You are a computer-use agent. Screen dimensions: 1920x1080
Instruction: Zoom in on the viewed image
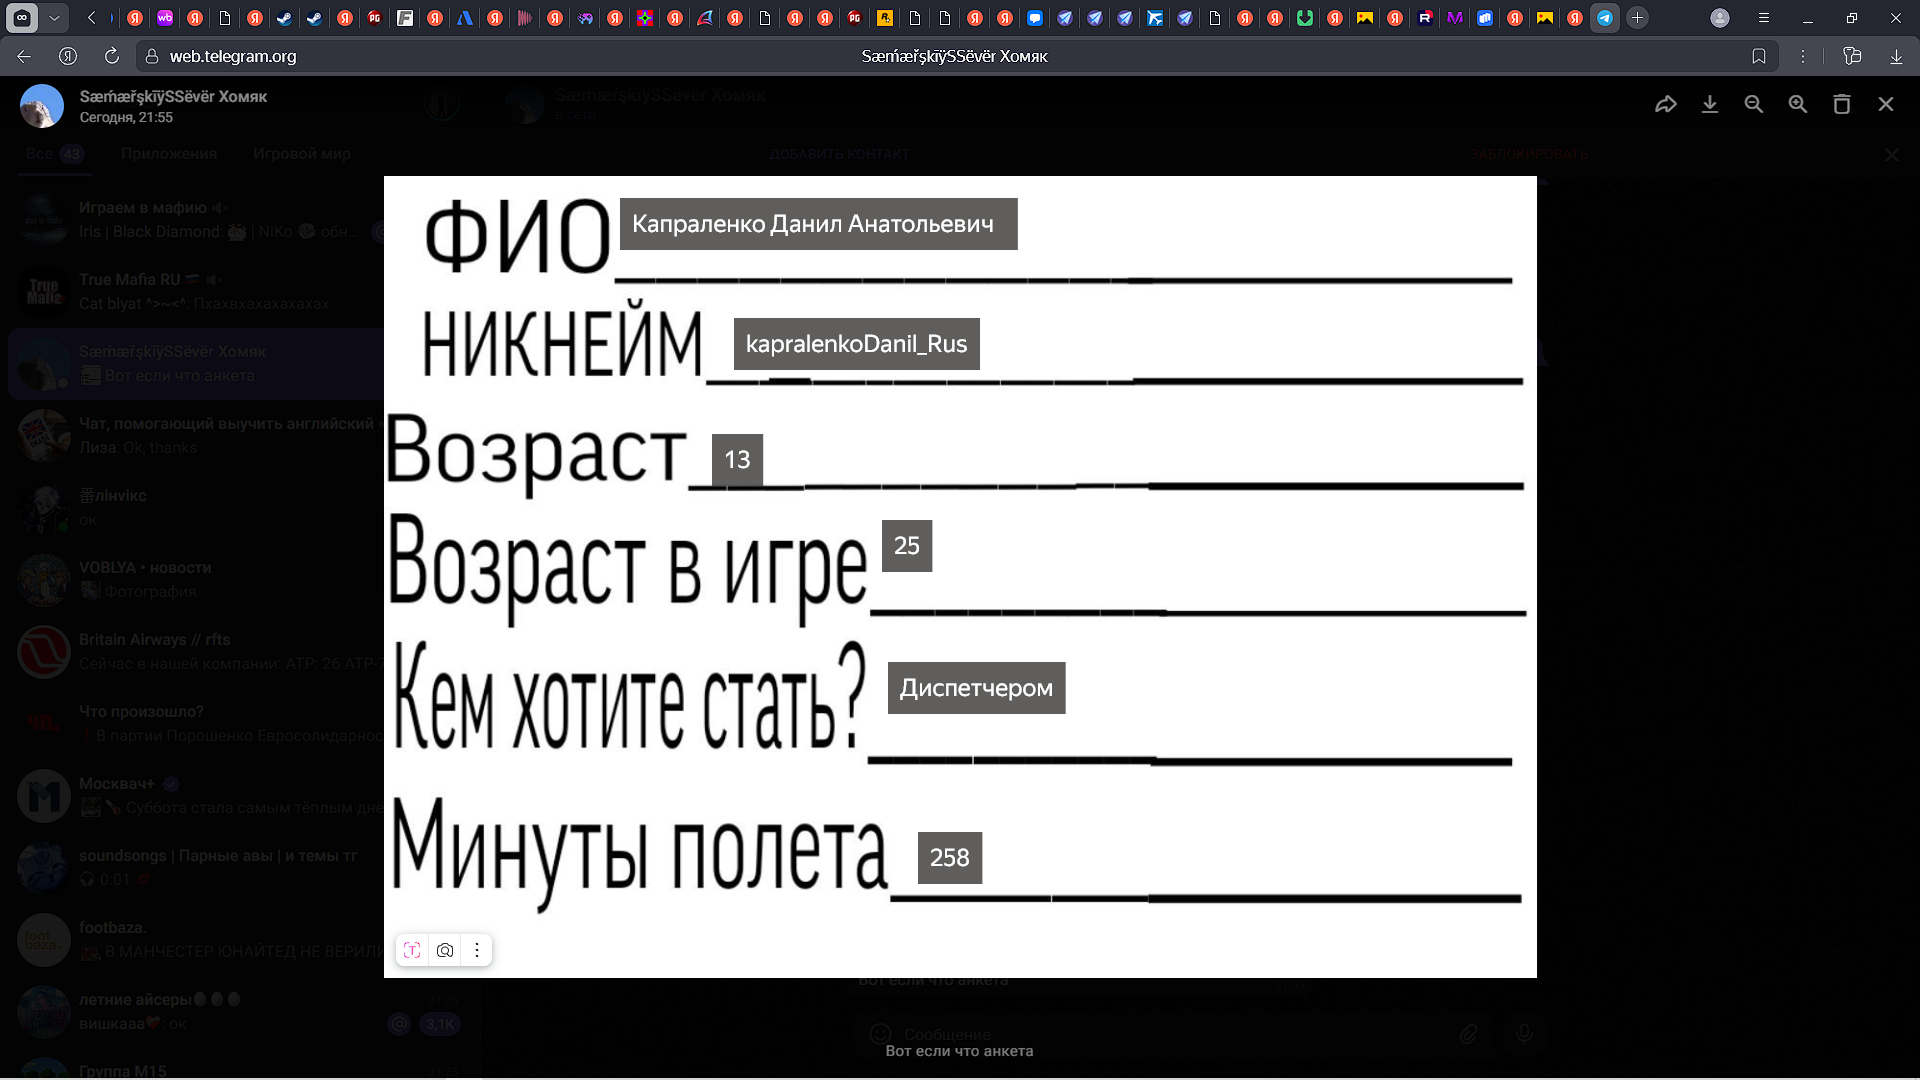[1798, 104]
